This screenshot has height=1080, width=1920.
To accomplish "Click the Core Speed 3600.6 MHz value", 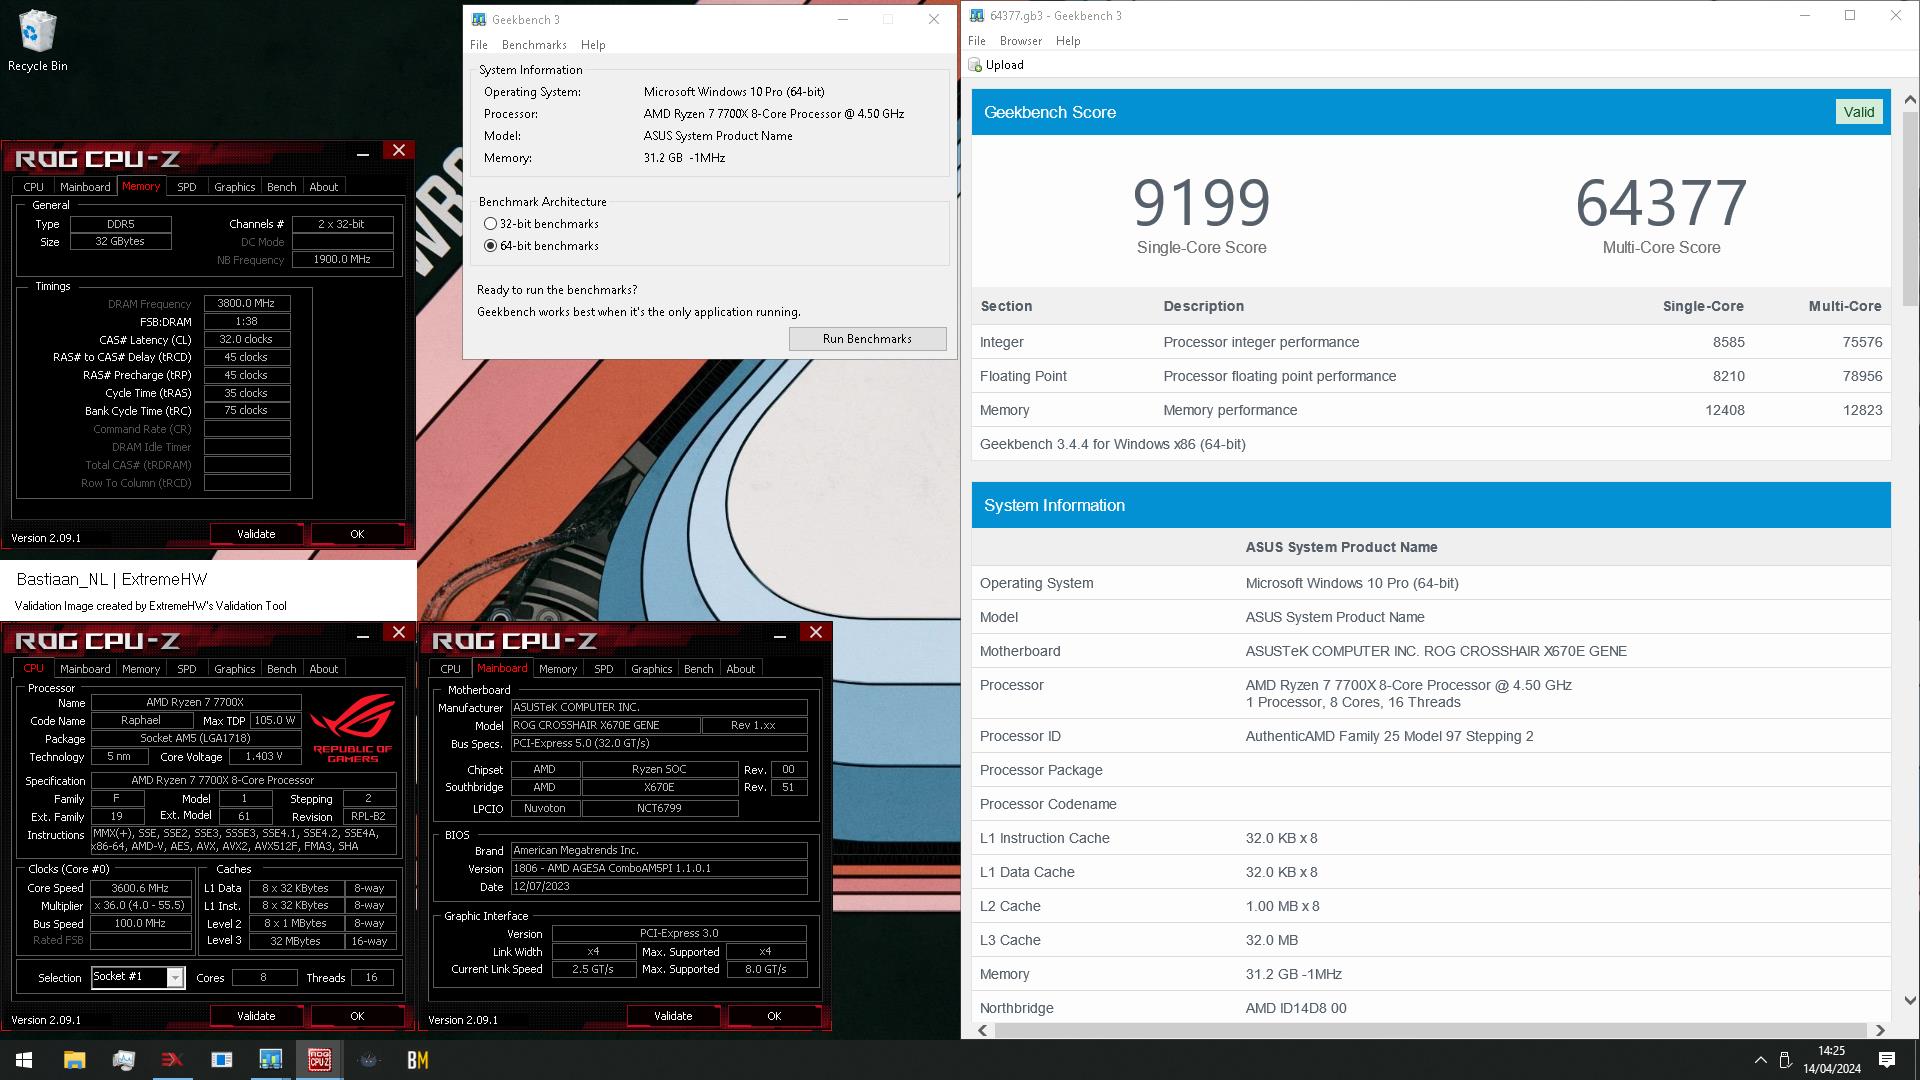I will click(140, 888).
